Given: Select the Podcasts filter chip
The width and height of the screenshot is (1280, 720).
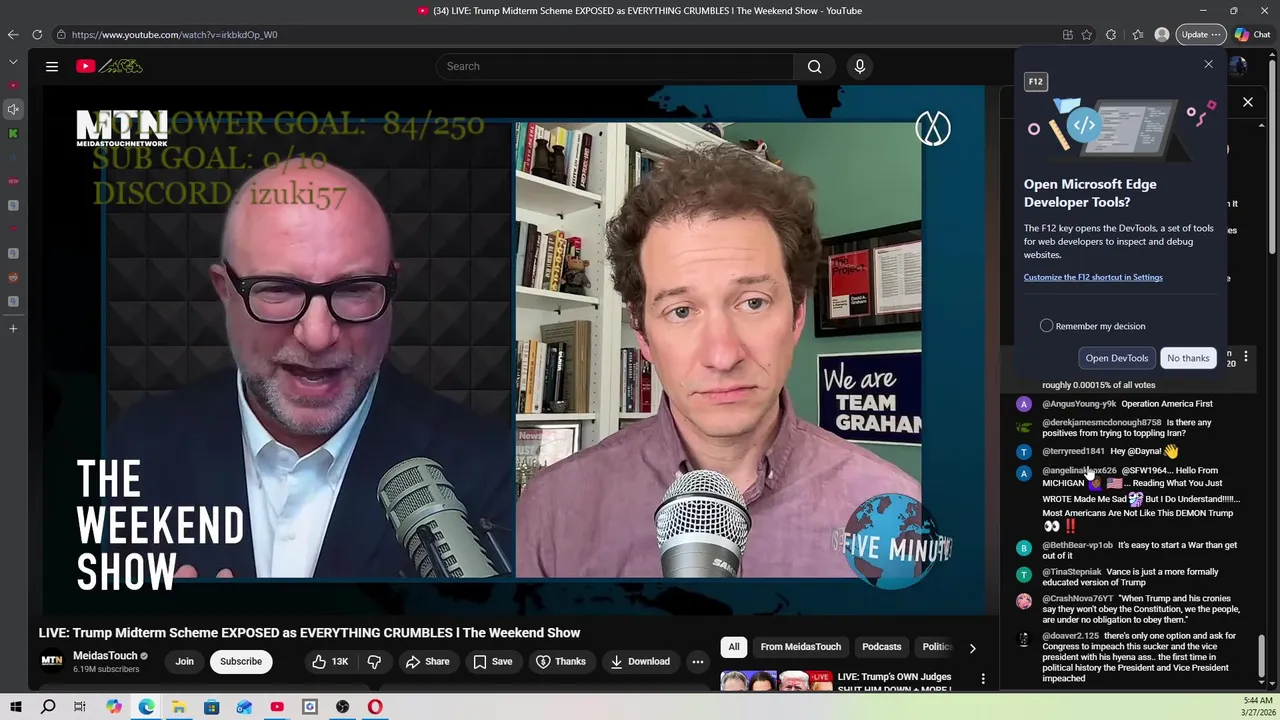Looking at the screenshot, I should [882, 647].
